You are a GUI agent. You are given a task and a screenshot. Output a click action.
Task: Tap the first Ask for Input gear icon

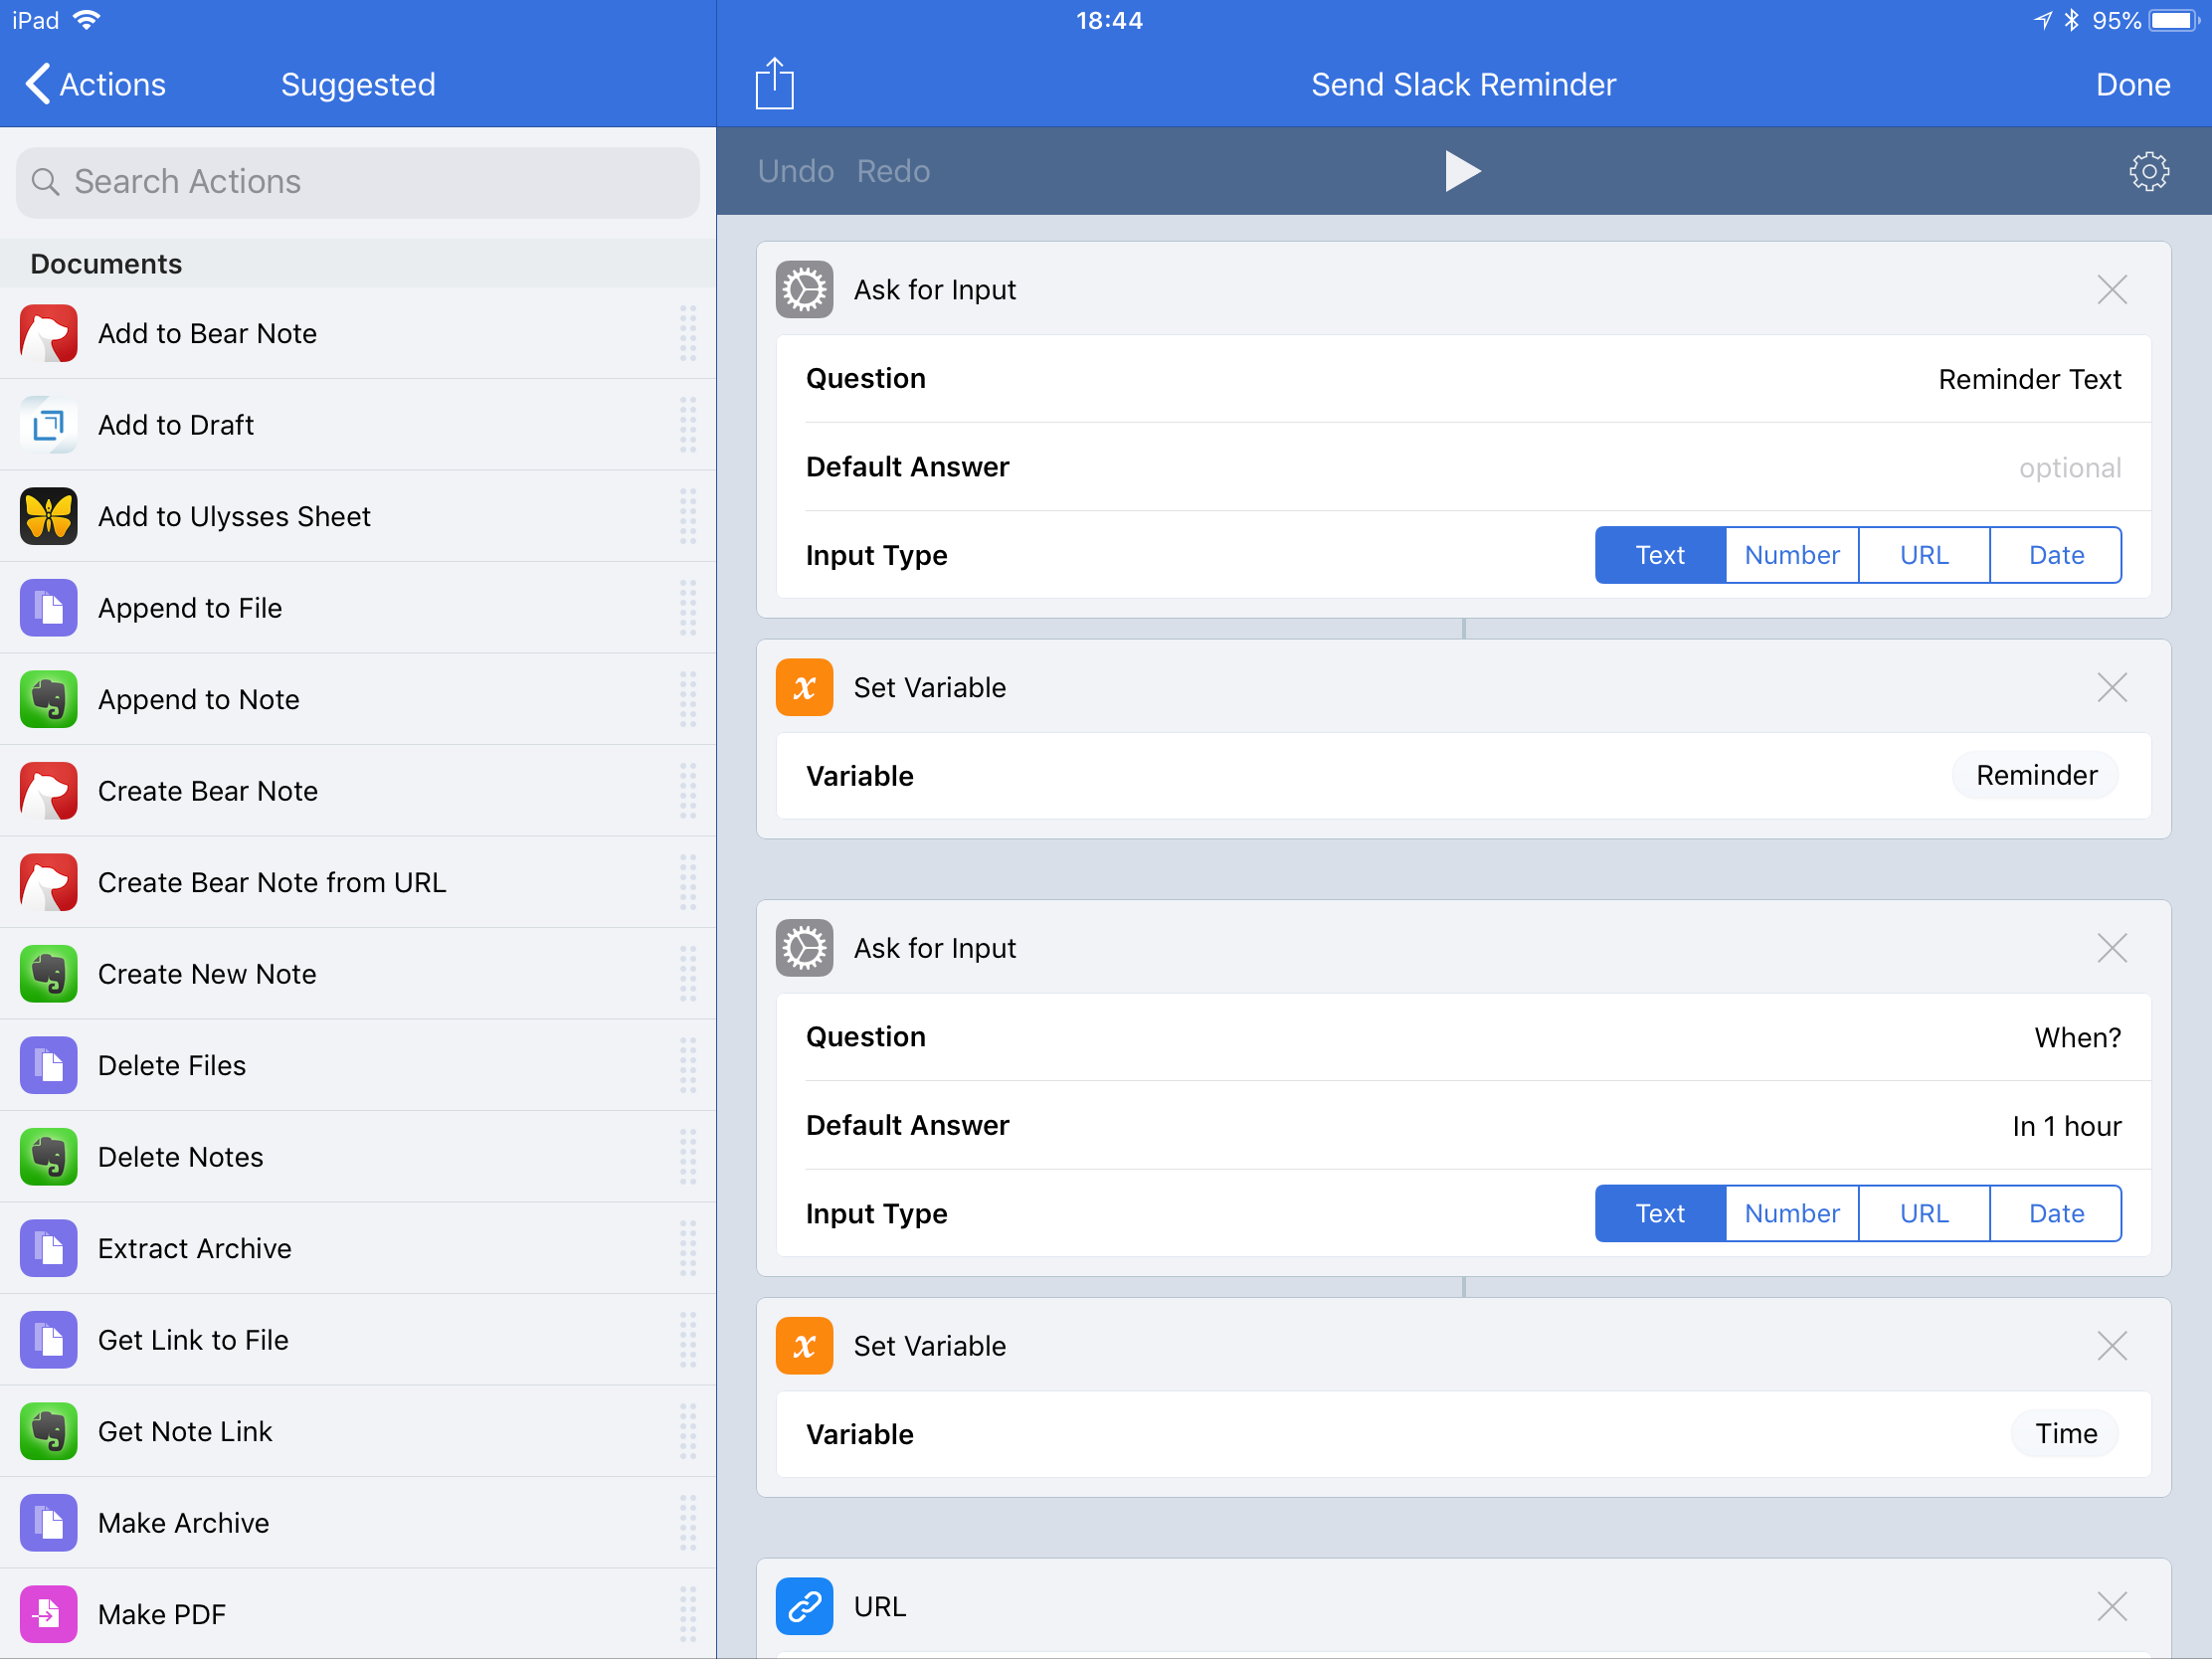point(804,290)
